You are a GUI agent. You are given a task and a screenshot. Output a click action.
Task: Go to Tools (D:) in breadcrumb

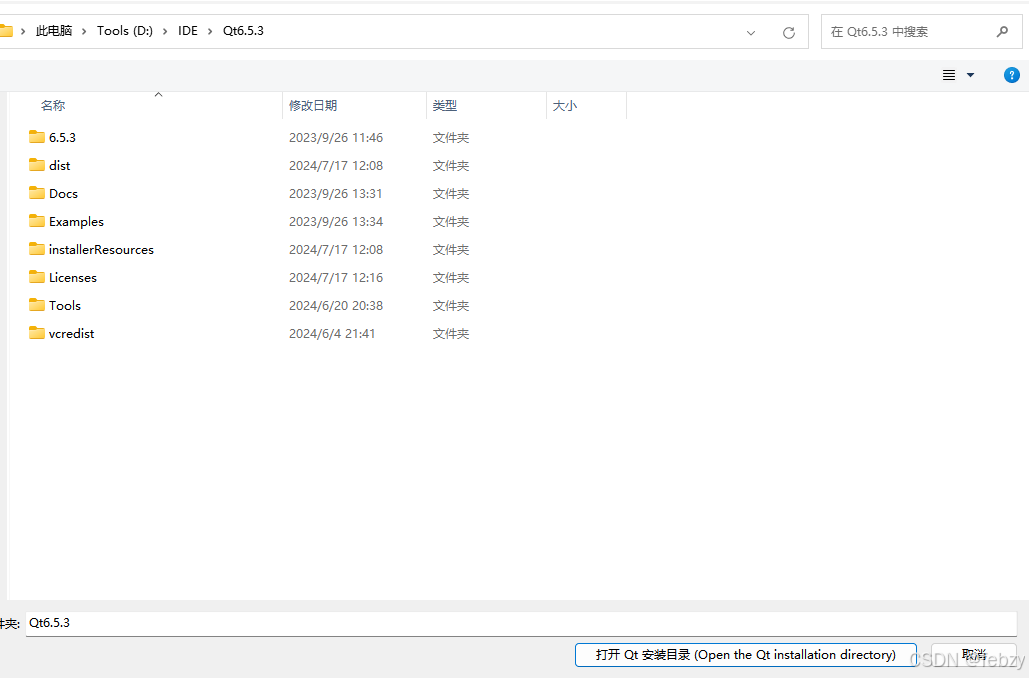point(125,31)
